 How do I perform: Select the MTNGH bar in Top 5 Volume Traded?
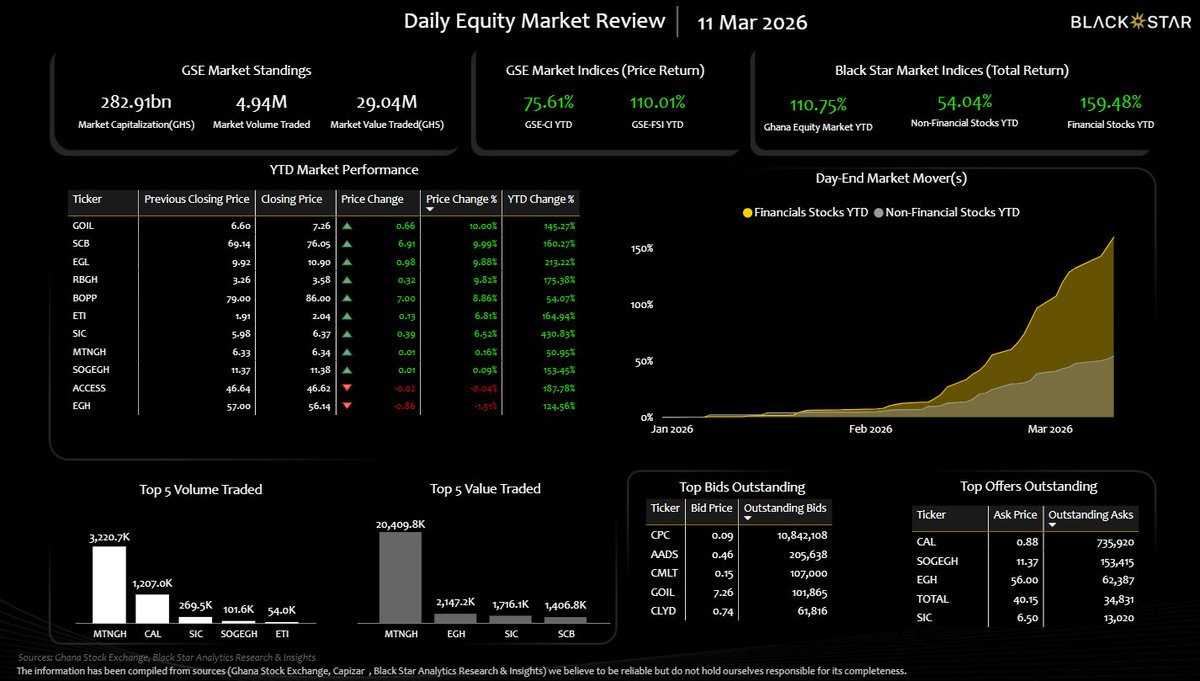tap(109, 585)
